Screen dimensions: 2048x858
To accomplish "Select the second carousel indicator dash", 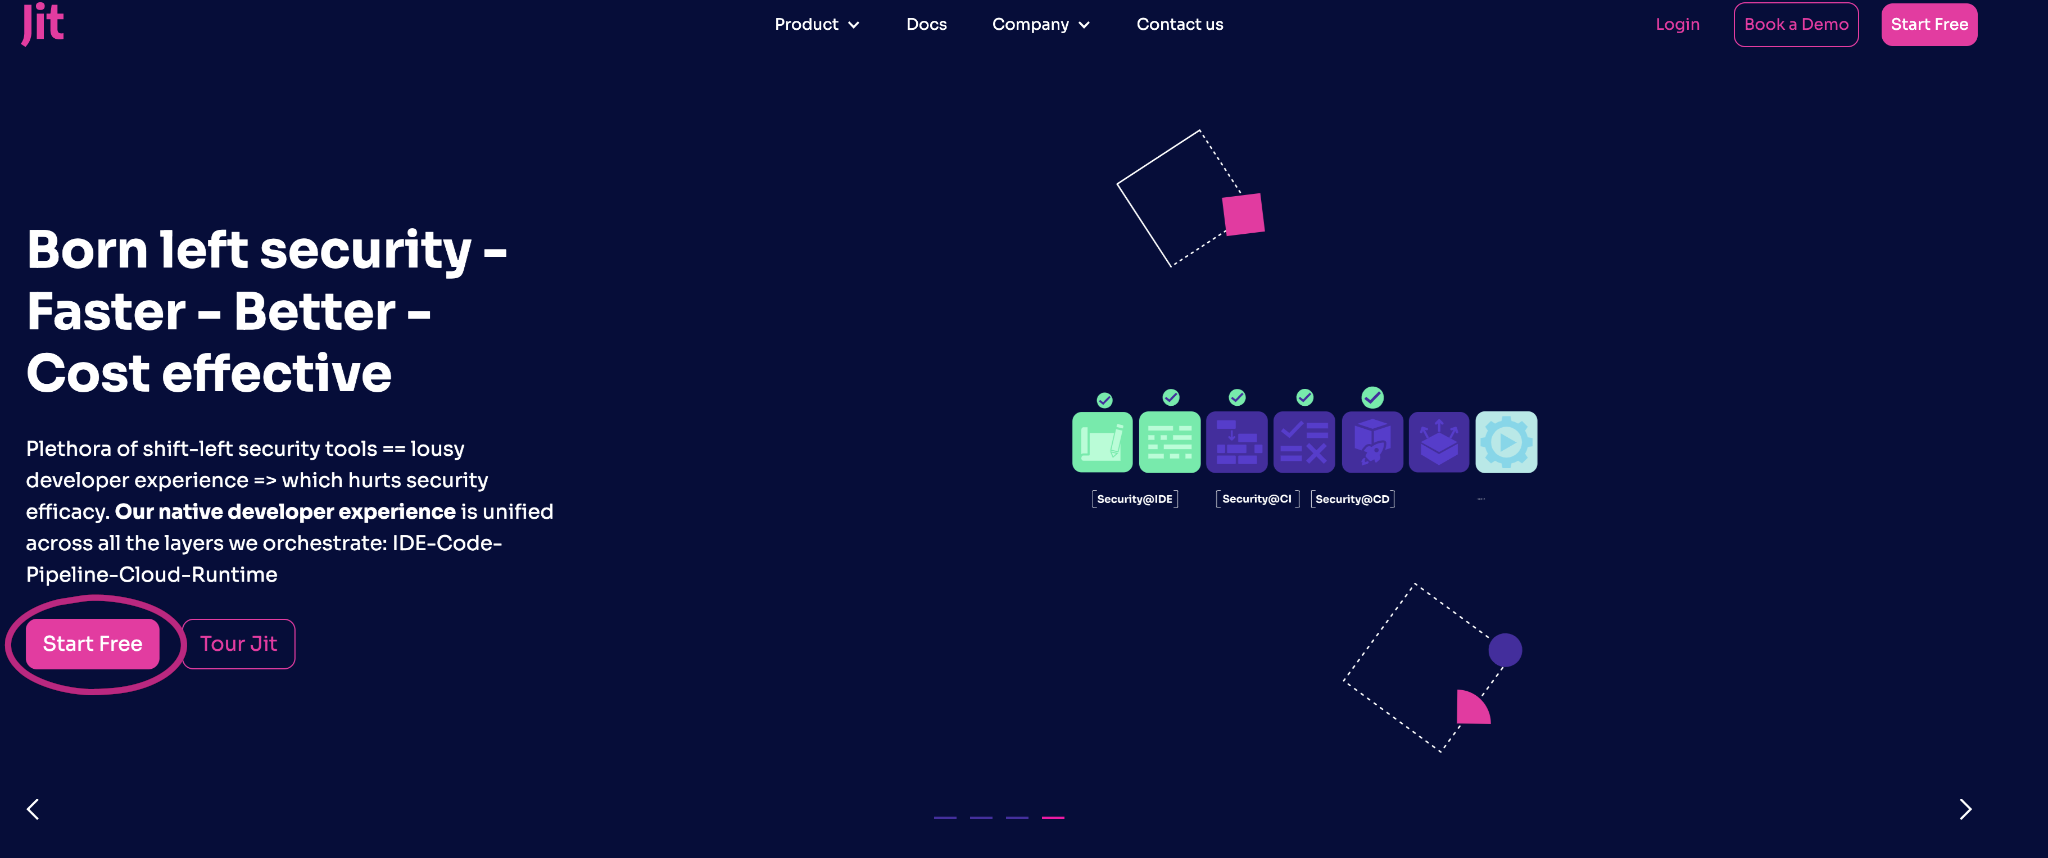I will 981,817.
